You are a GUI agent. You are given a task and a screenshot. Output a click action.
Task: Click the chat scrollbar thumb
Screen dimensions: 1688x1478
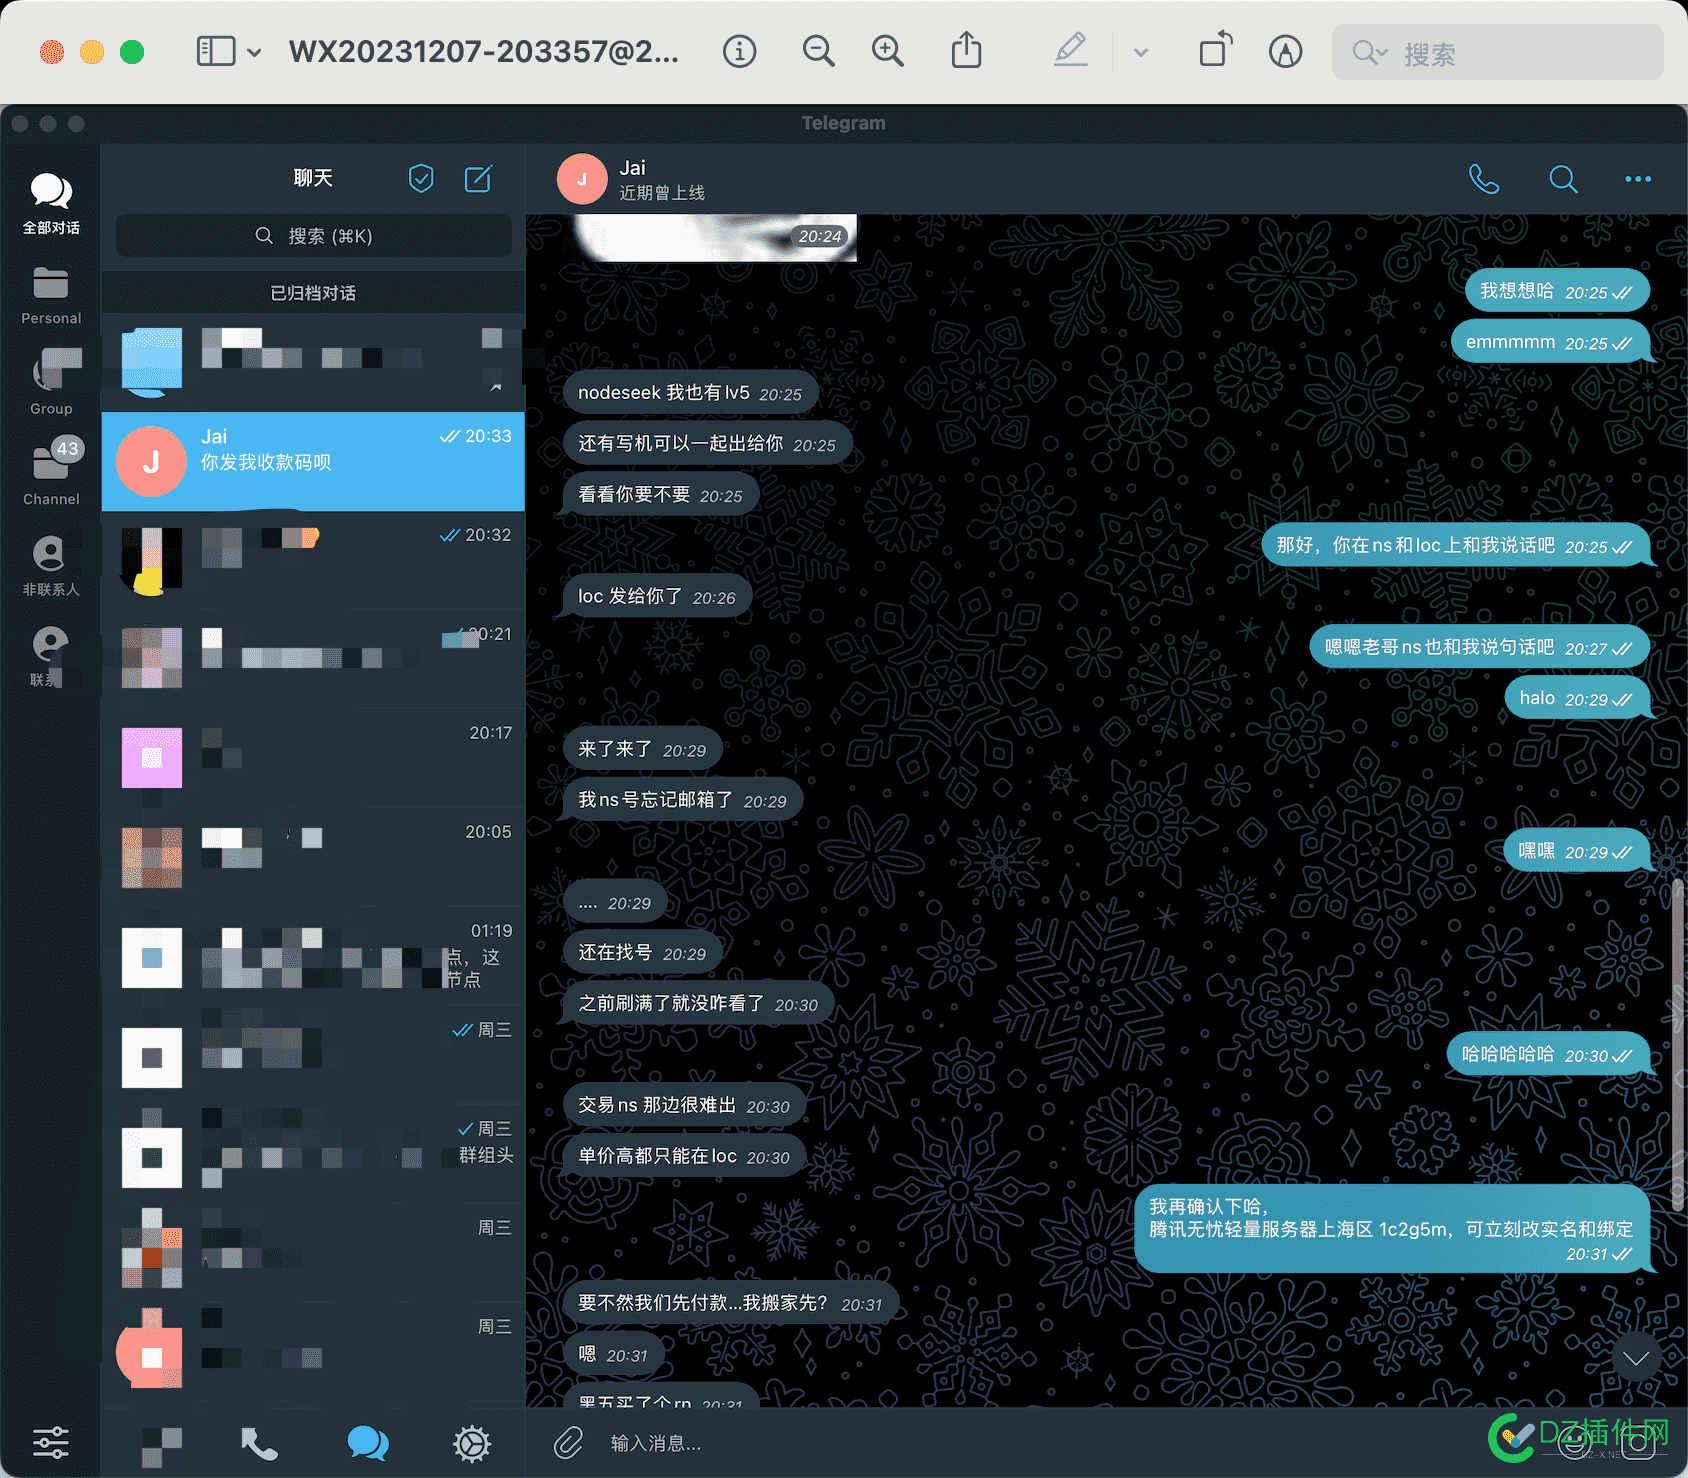point(1678,1043)
